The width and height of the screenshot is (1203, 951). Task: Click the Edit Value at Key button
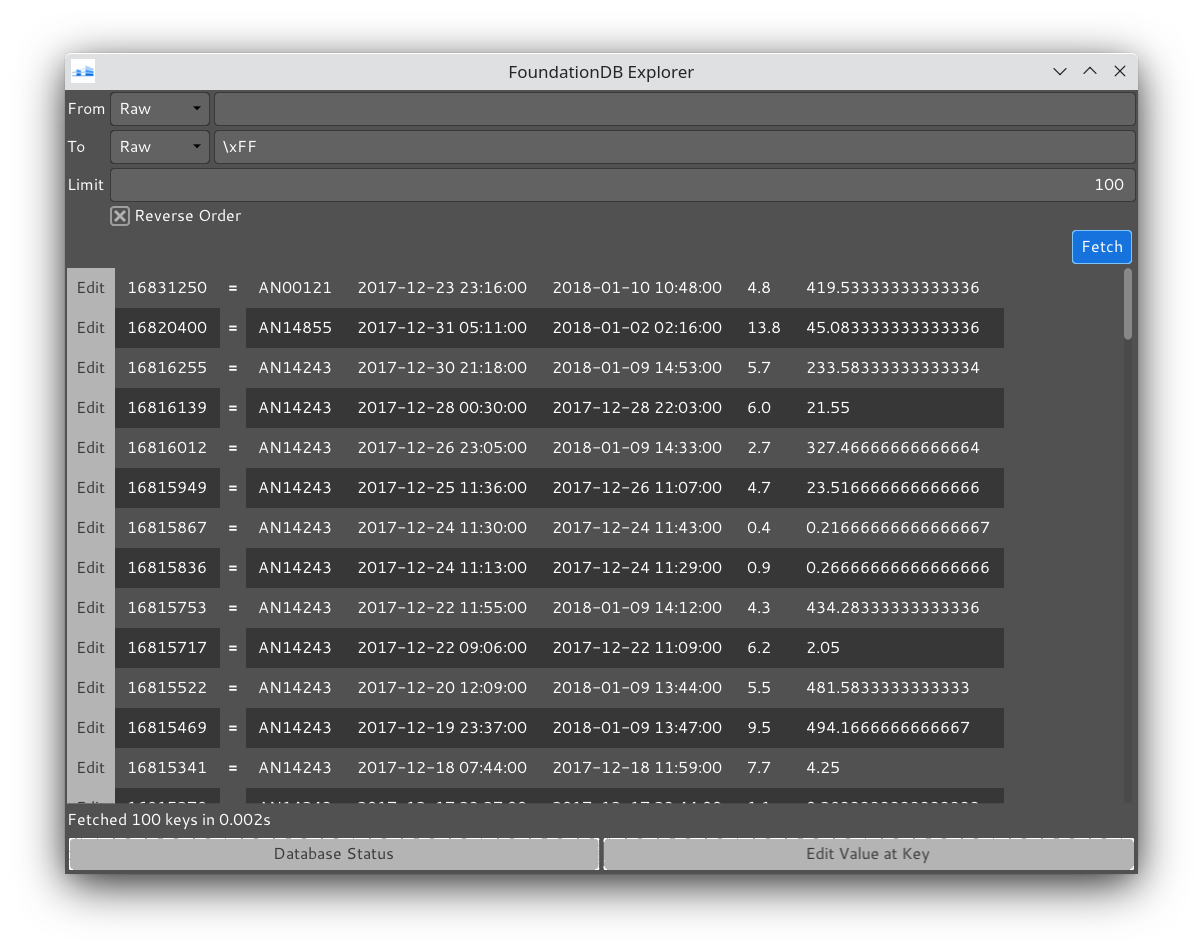click(x=868, y=854)
